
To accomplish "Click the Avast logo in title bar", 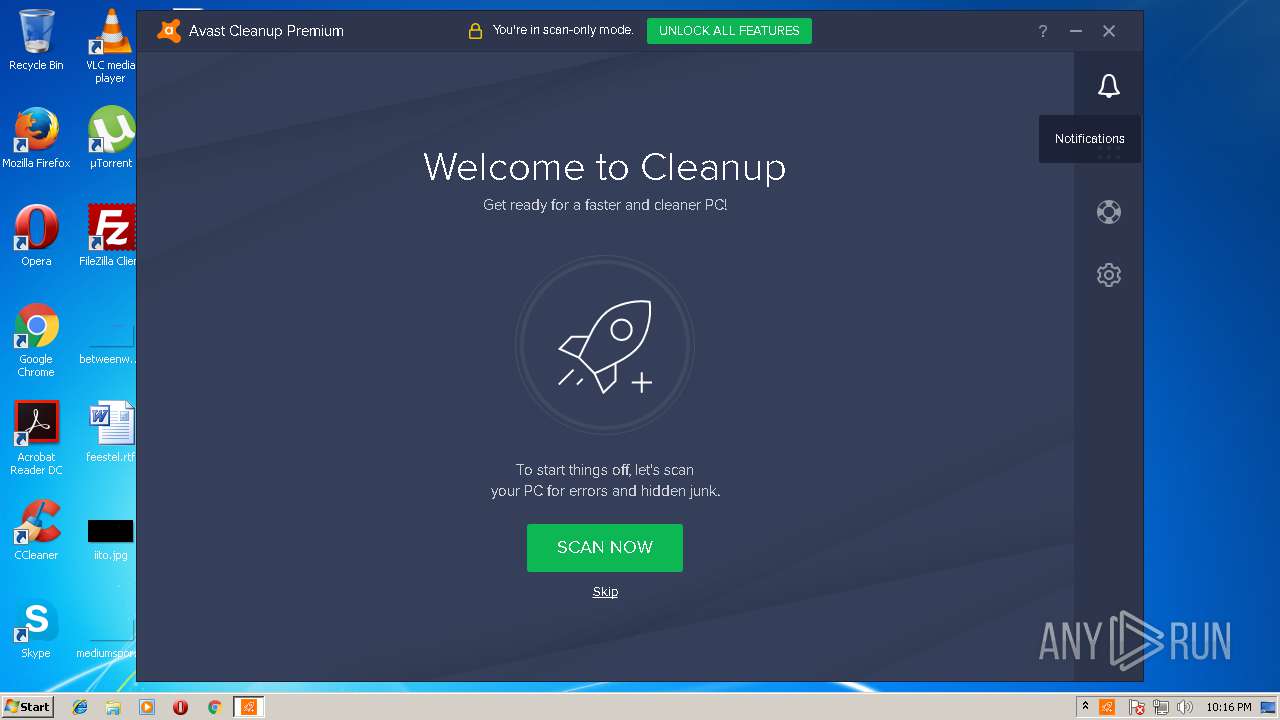I will pos(169,31).
